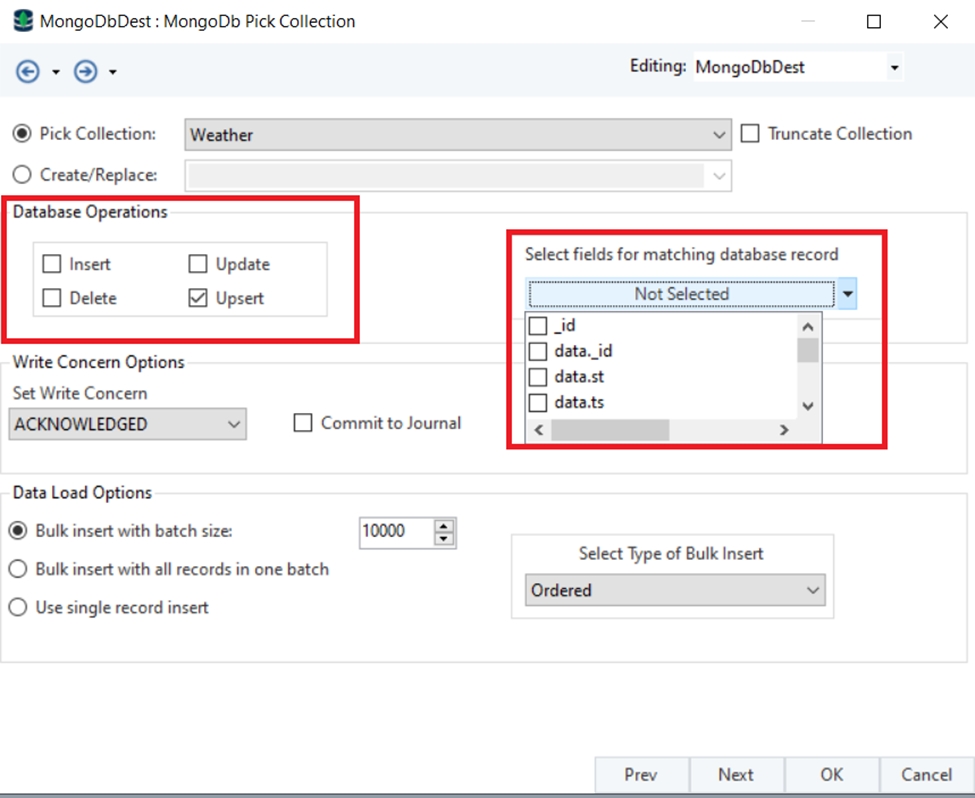Open the Editing MongoDbDest dropdown
Image resolution: width=975 pixels, height=798 pixels.
894,68
